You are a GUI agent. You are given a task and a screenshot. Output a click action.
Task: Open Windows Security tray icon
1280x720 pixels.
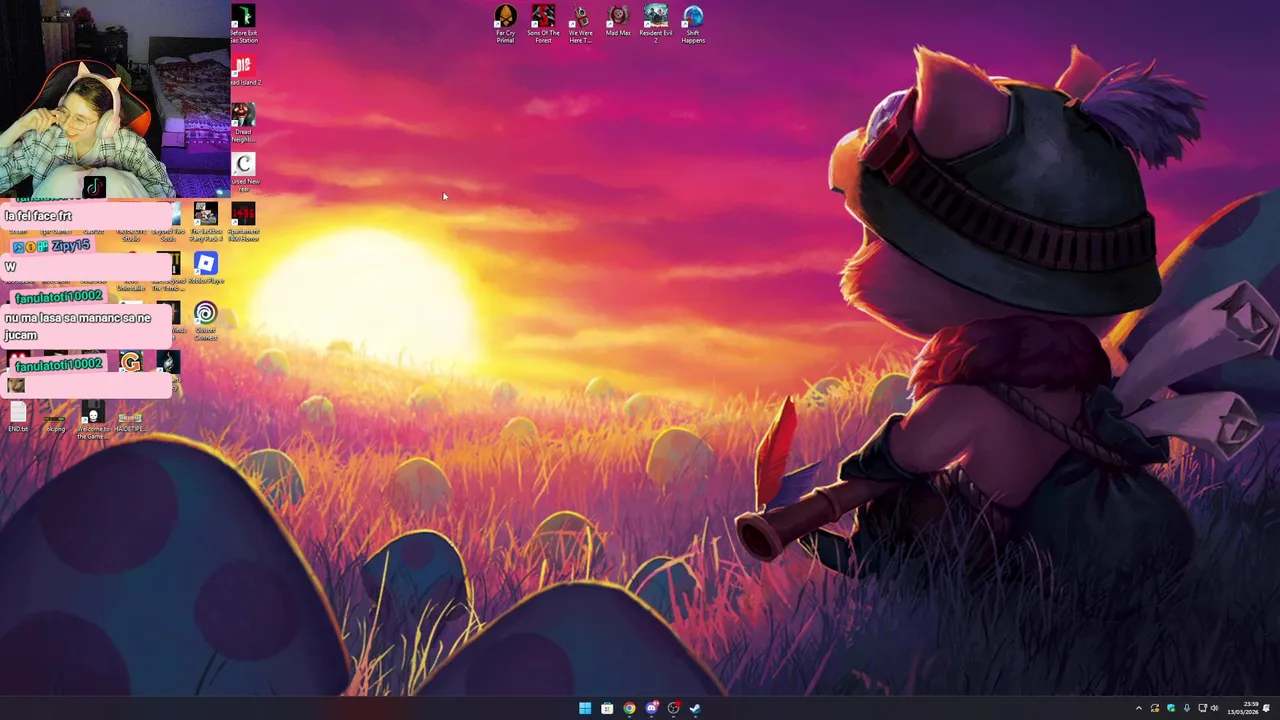[x=1171, y=708]
